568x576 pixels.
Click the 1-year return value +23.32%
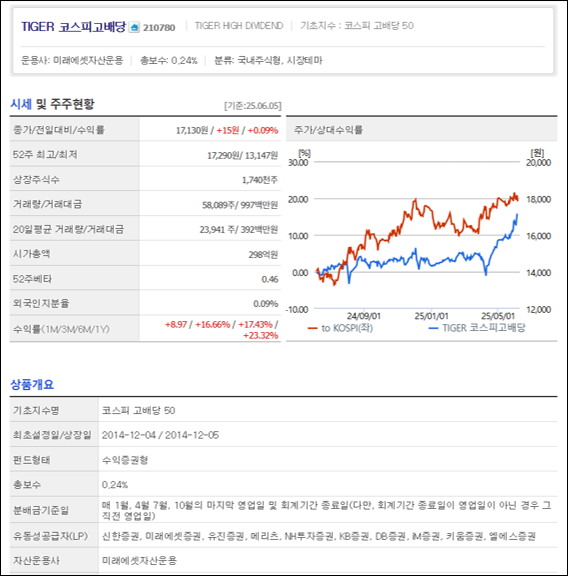pyautogui.click(x=260, y=335)
